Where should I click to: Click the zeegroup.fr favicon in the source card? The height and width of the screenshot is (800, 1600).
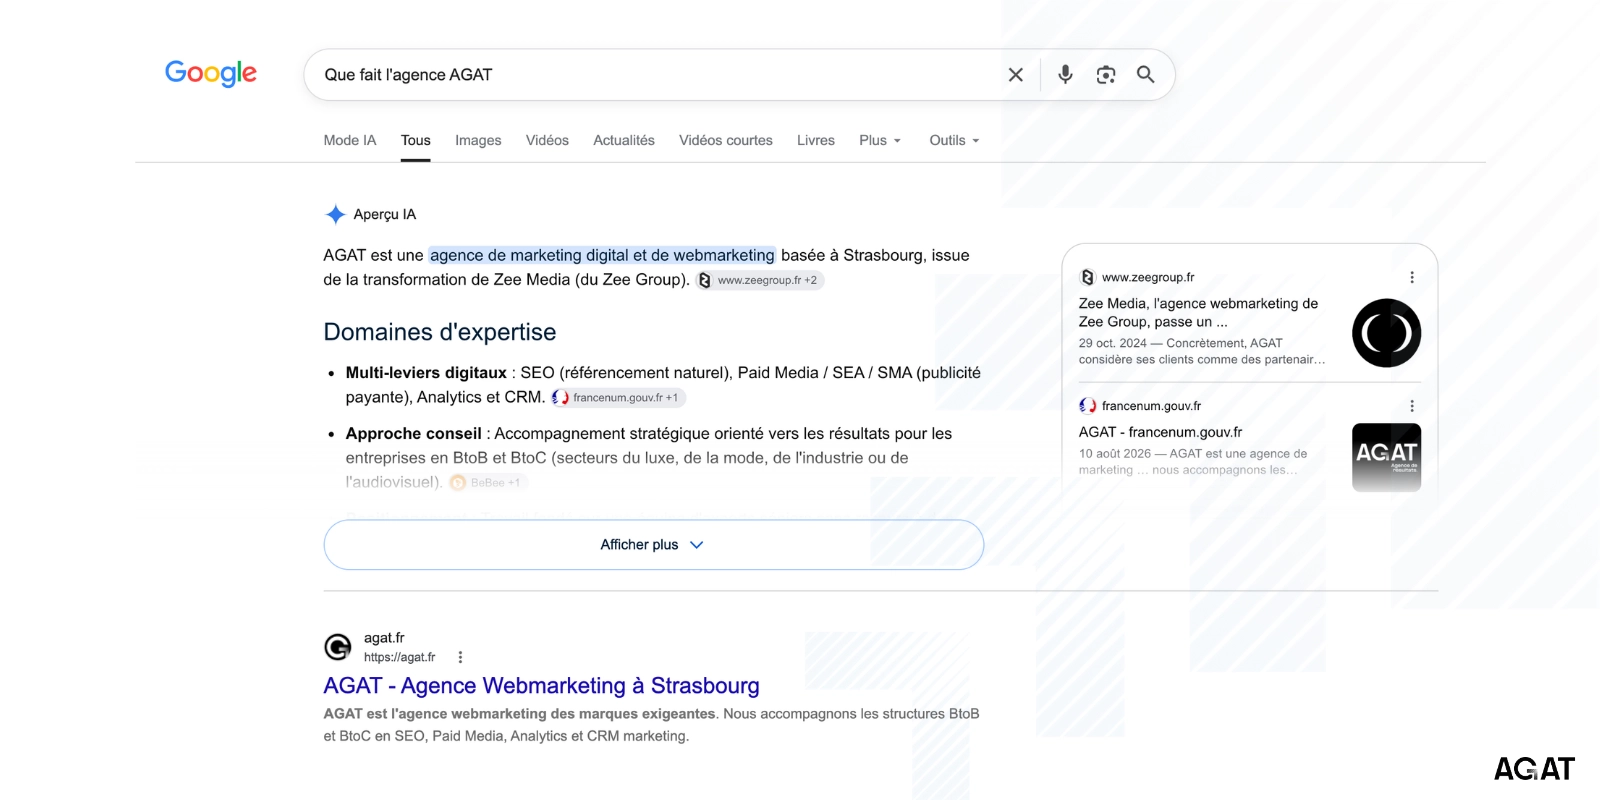point(1087,277)
